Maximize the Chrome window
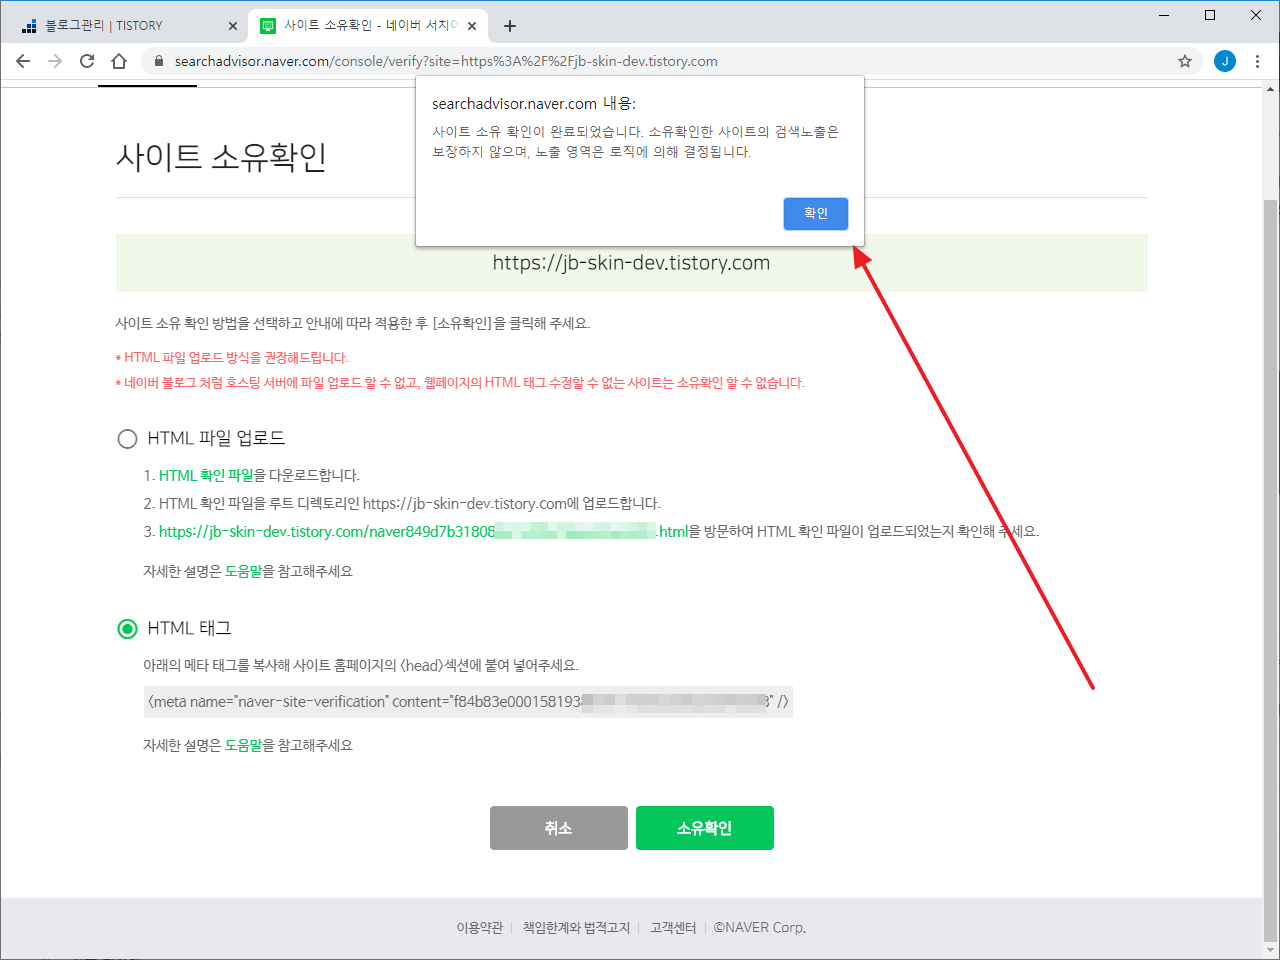 (1210, 15)
